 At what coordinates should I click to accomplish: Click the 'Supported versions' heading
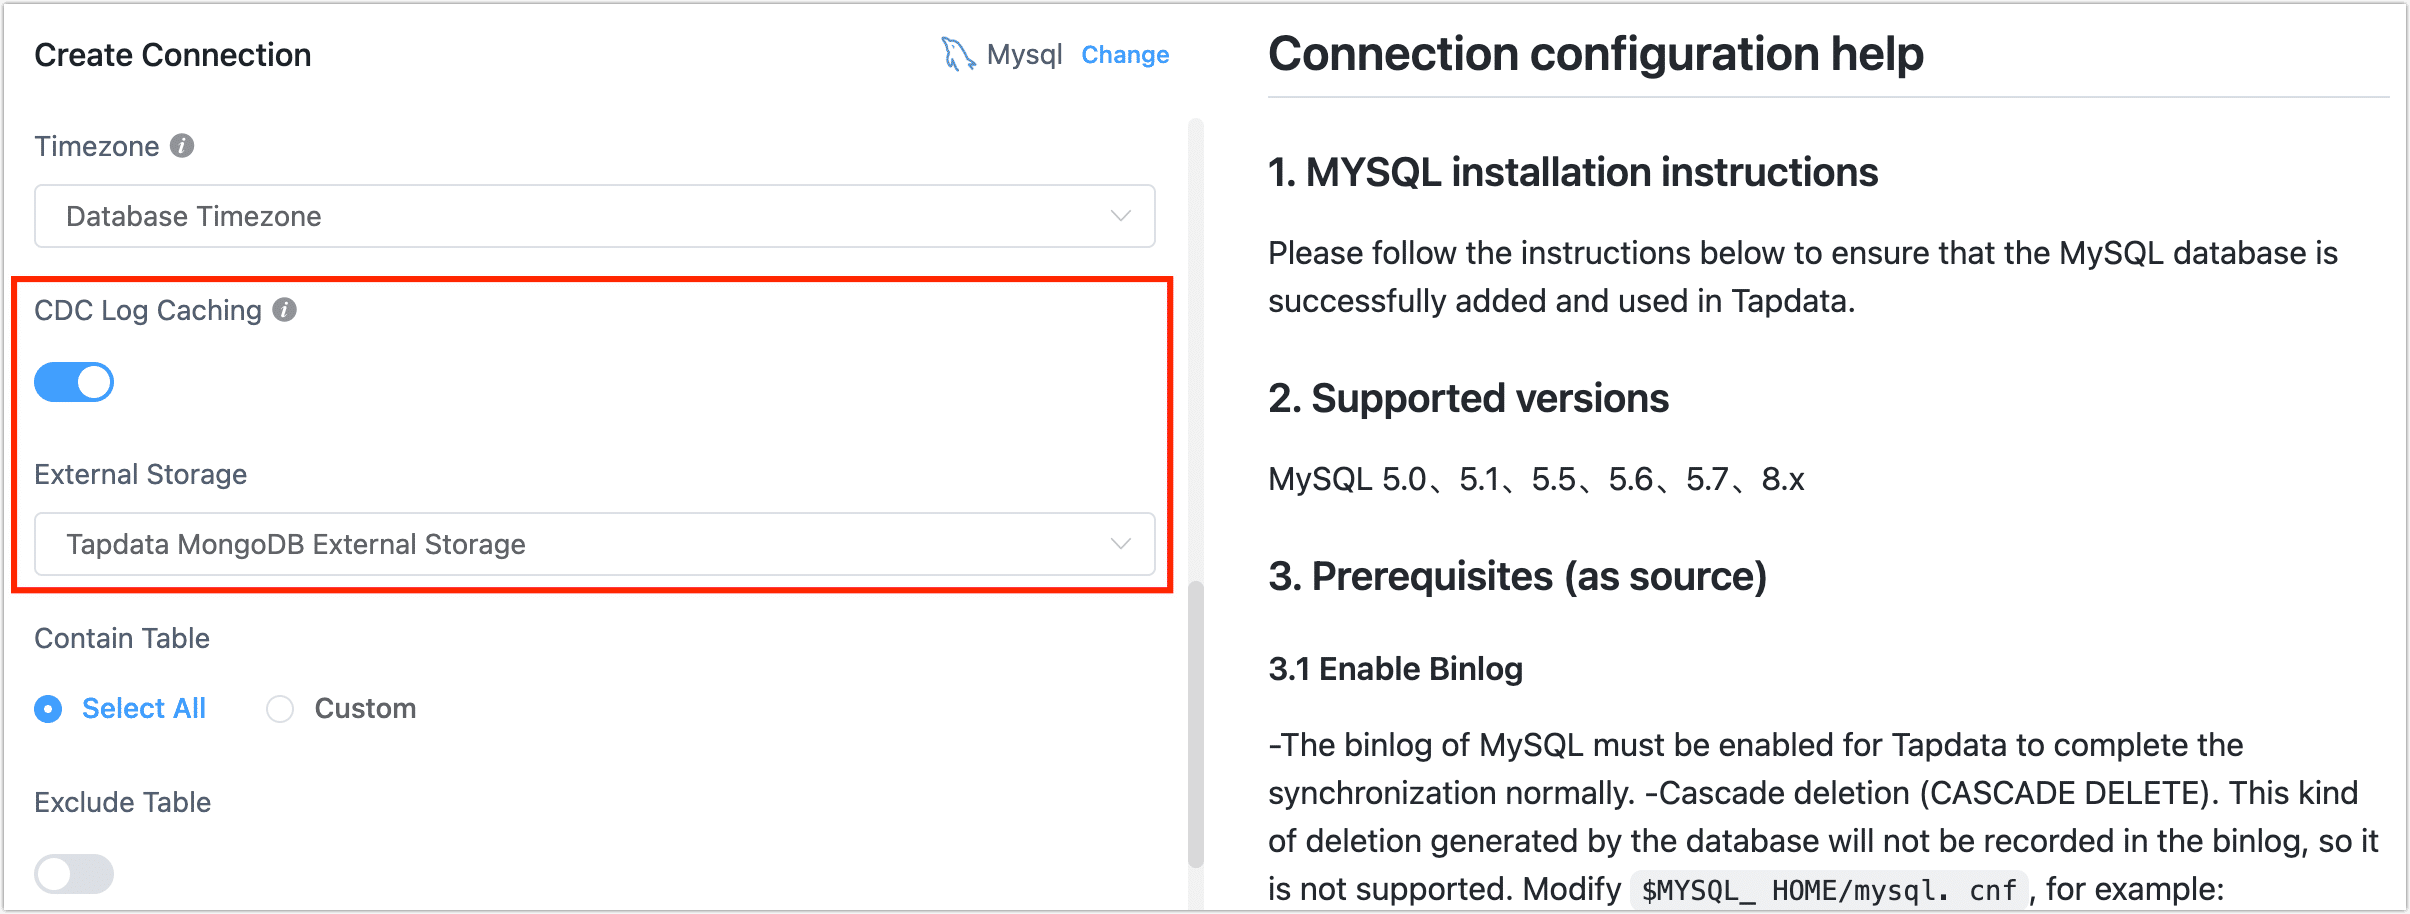(1468, 399)
